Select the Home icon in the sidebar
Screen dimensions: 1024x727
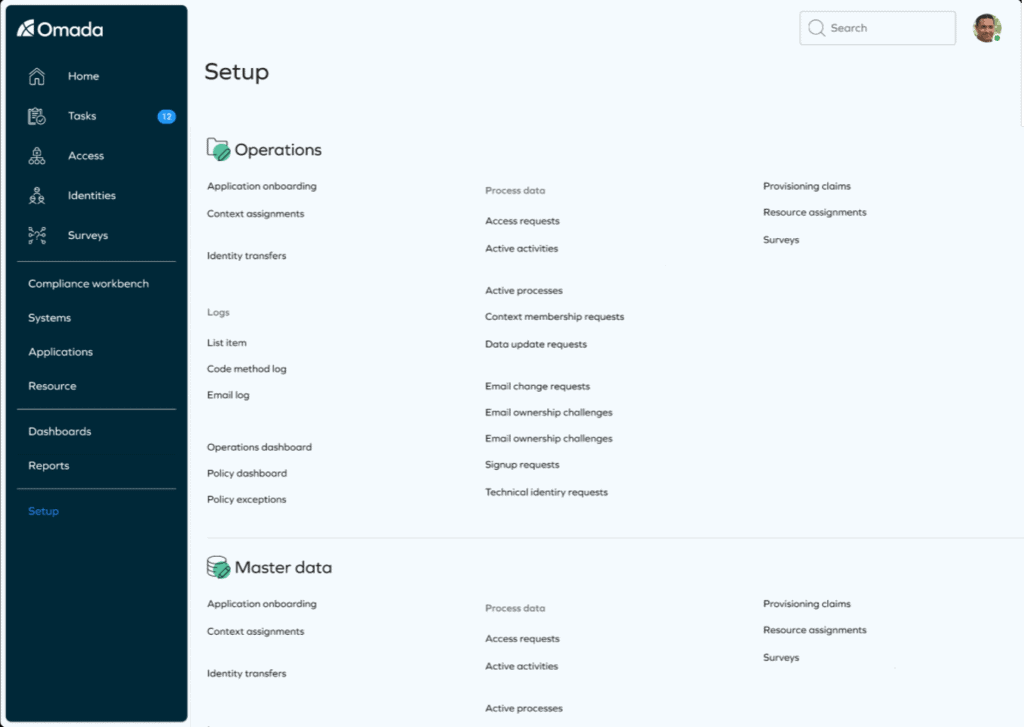tap(38, 75)
